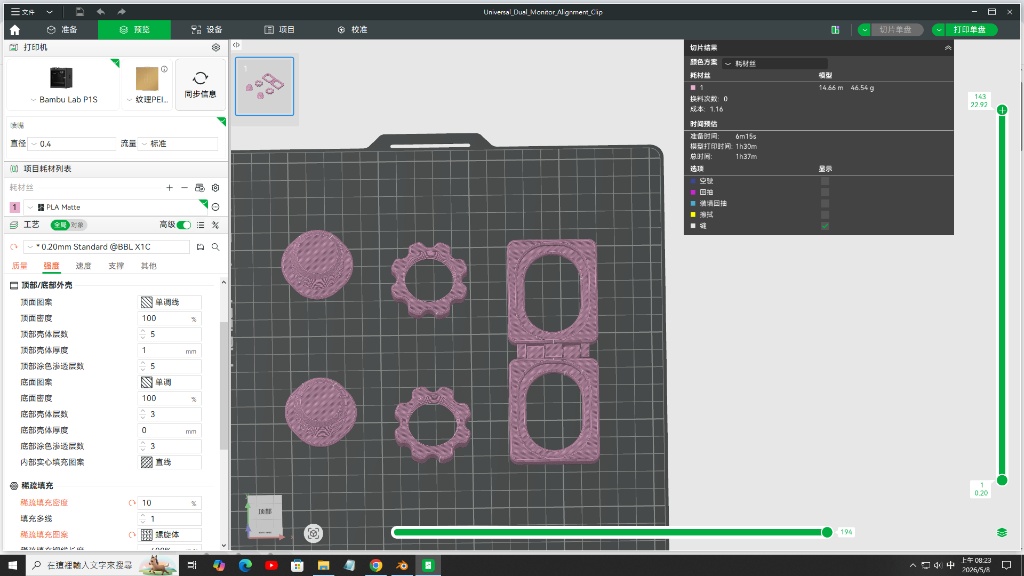The height and width of the screenshot is (576, 1024).
Task: Reset the 0.20mm Standard preset with the orange icon
Action: coord(14,247)
